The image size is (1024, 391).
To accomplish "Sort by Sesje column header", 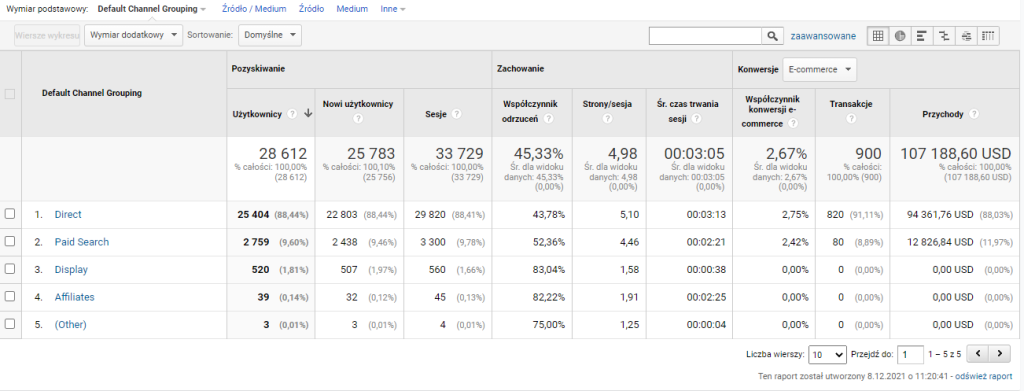I will 436,114.
